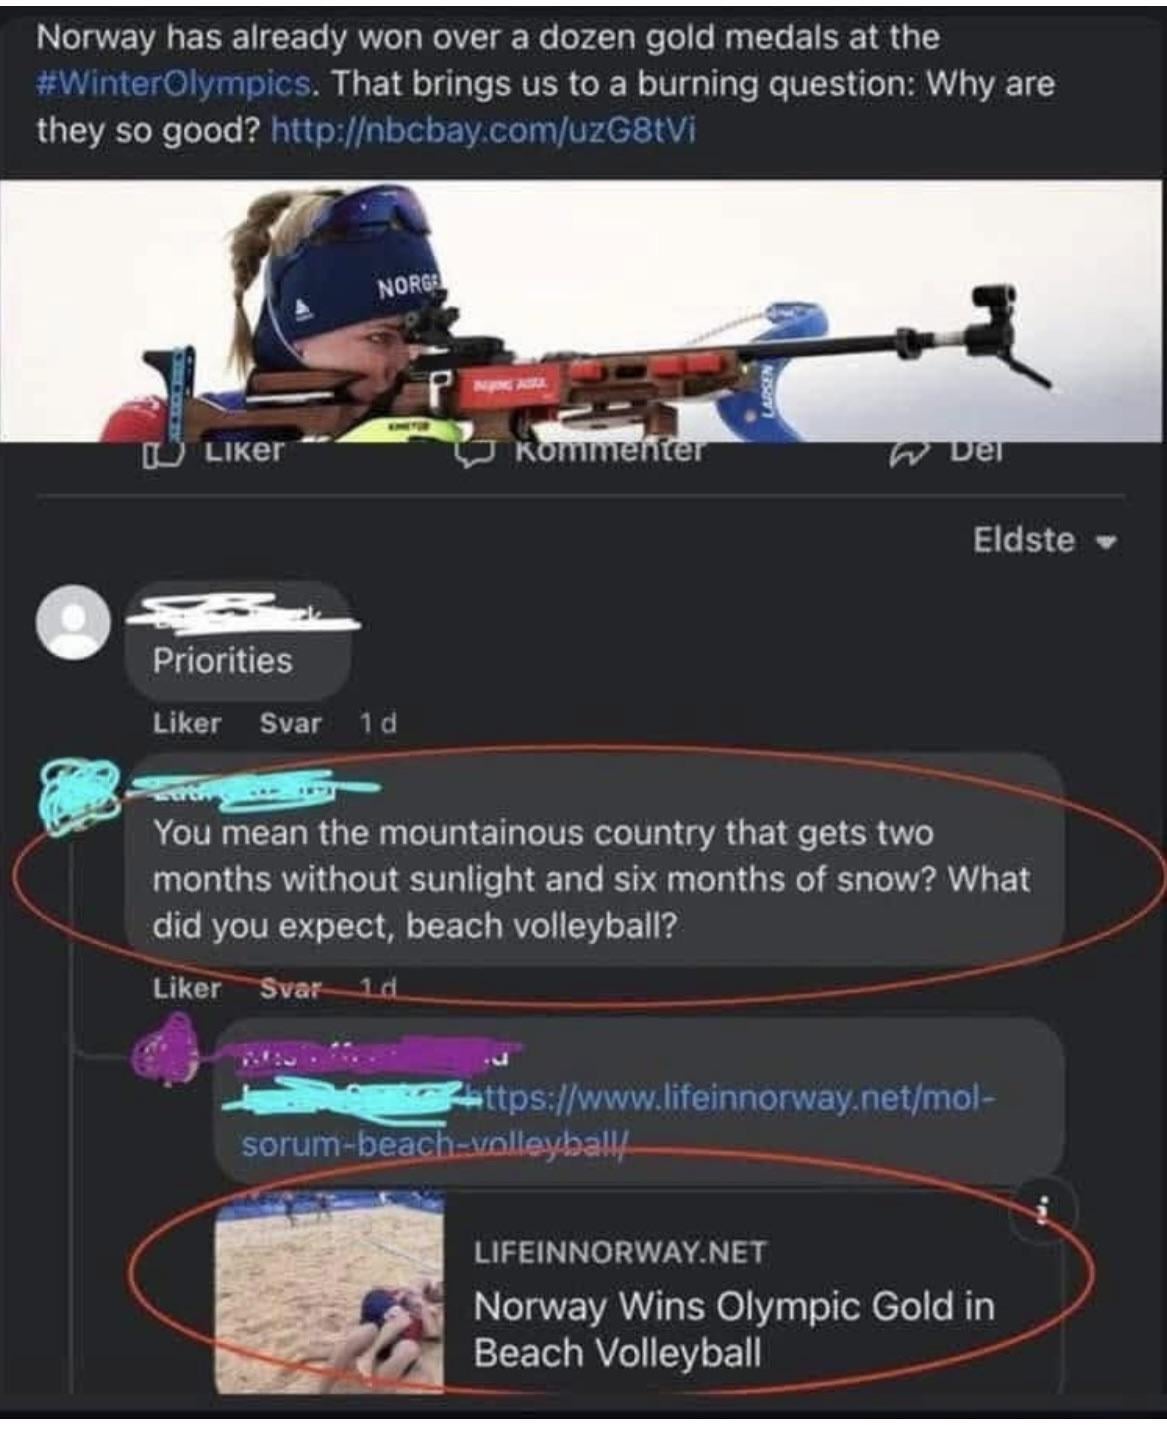Open the nbcbay.com article link

click(x=484, y=131)
